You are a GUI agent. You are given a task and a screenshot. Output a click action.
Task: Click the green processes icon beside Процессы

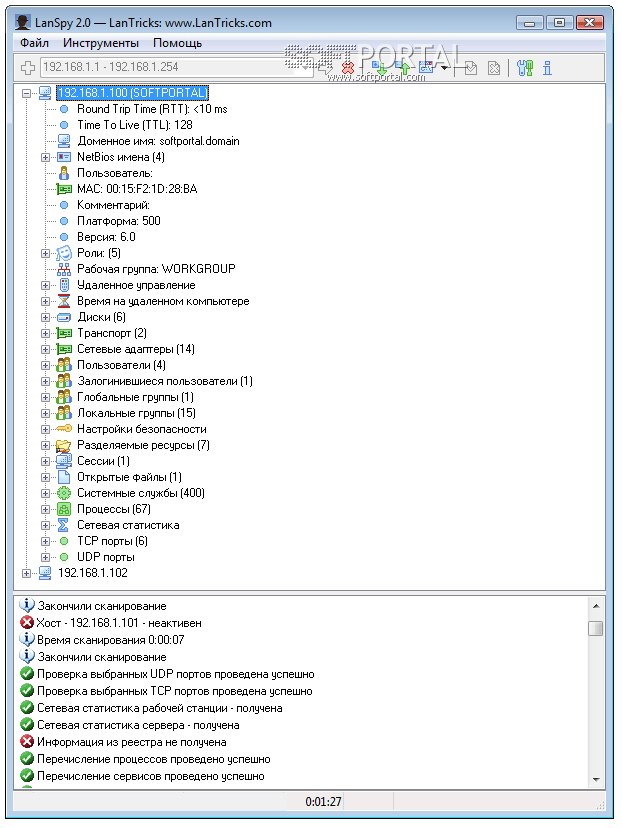pyautogui.click(x=64, y=509)
